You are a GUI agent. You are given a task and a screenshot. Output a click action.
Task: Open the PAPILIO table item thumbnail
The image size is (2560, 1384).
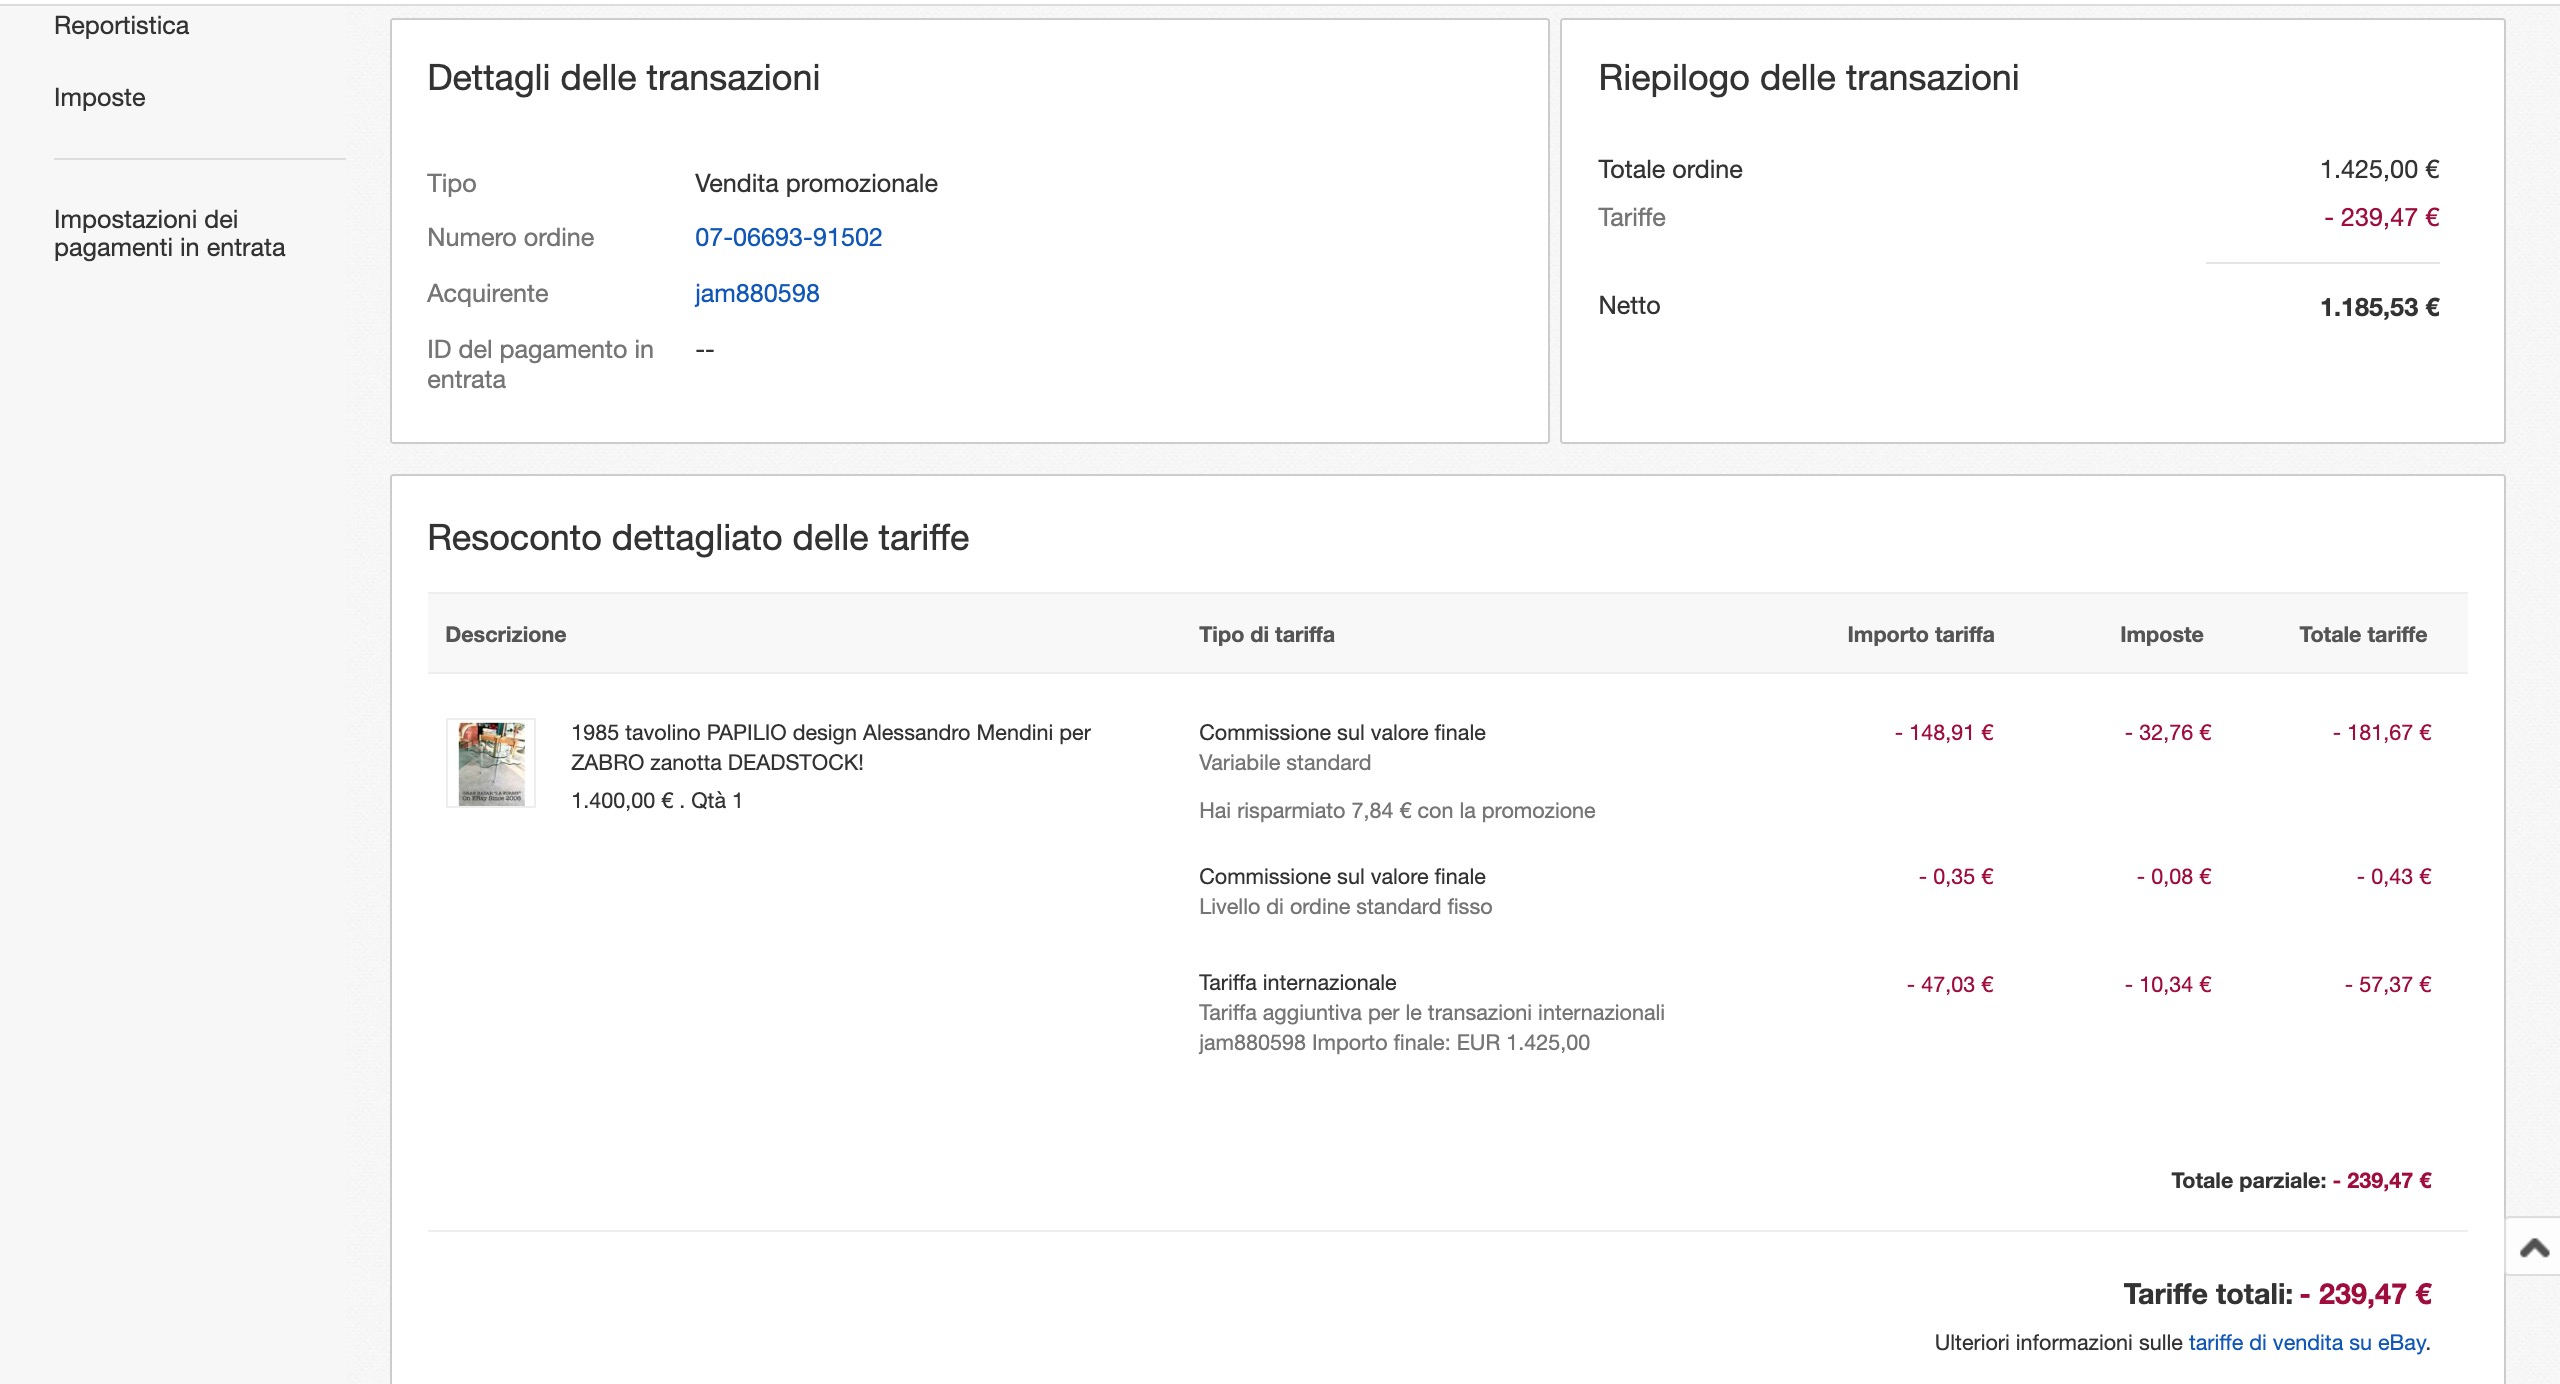tap(490, 762)
